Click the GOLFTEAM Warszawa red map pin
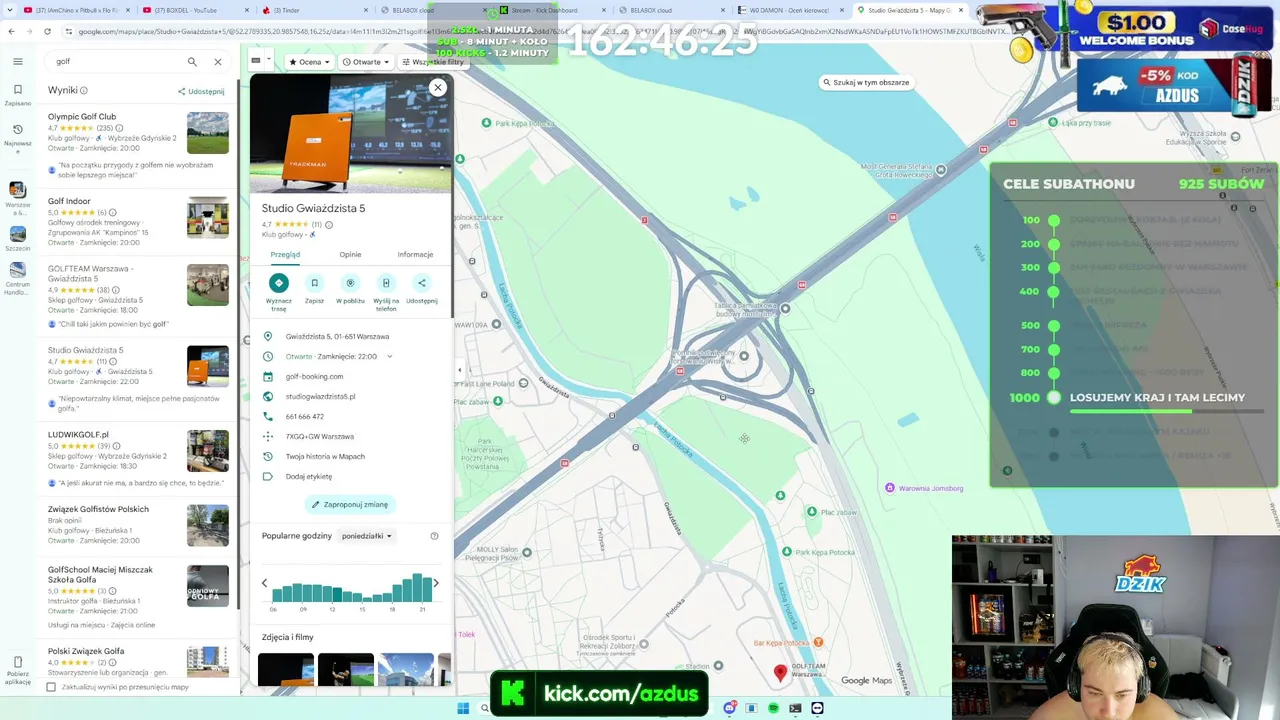Viewport: 1280px width, 720px height. (x=780, y=673)
